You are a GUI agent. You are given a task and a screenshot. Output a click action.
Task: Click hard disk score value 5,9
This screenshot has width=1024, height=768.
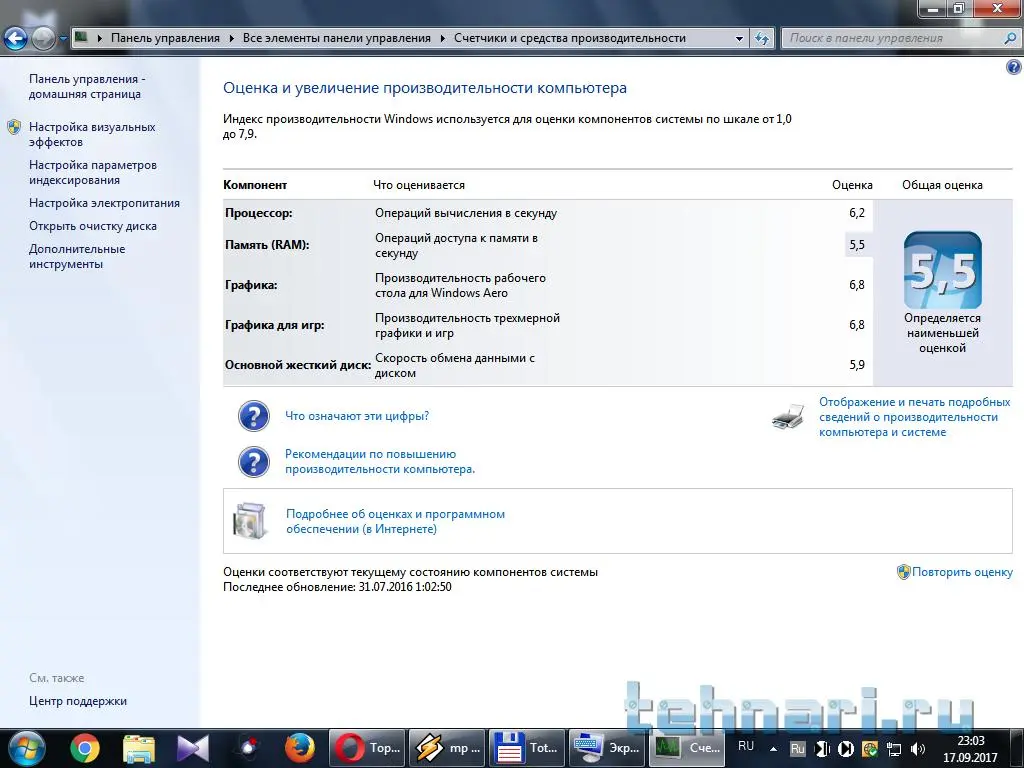pos(857,364)
